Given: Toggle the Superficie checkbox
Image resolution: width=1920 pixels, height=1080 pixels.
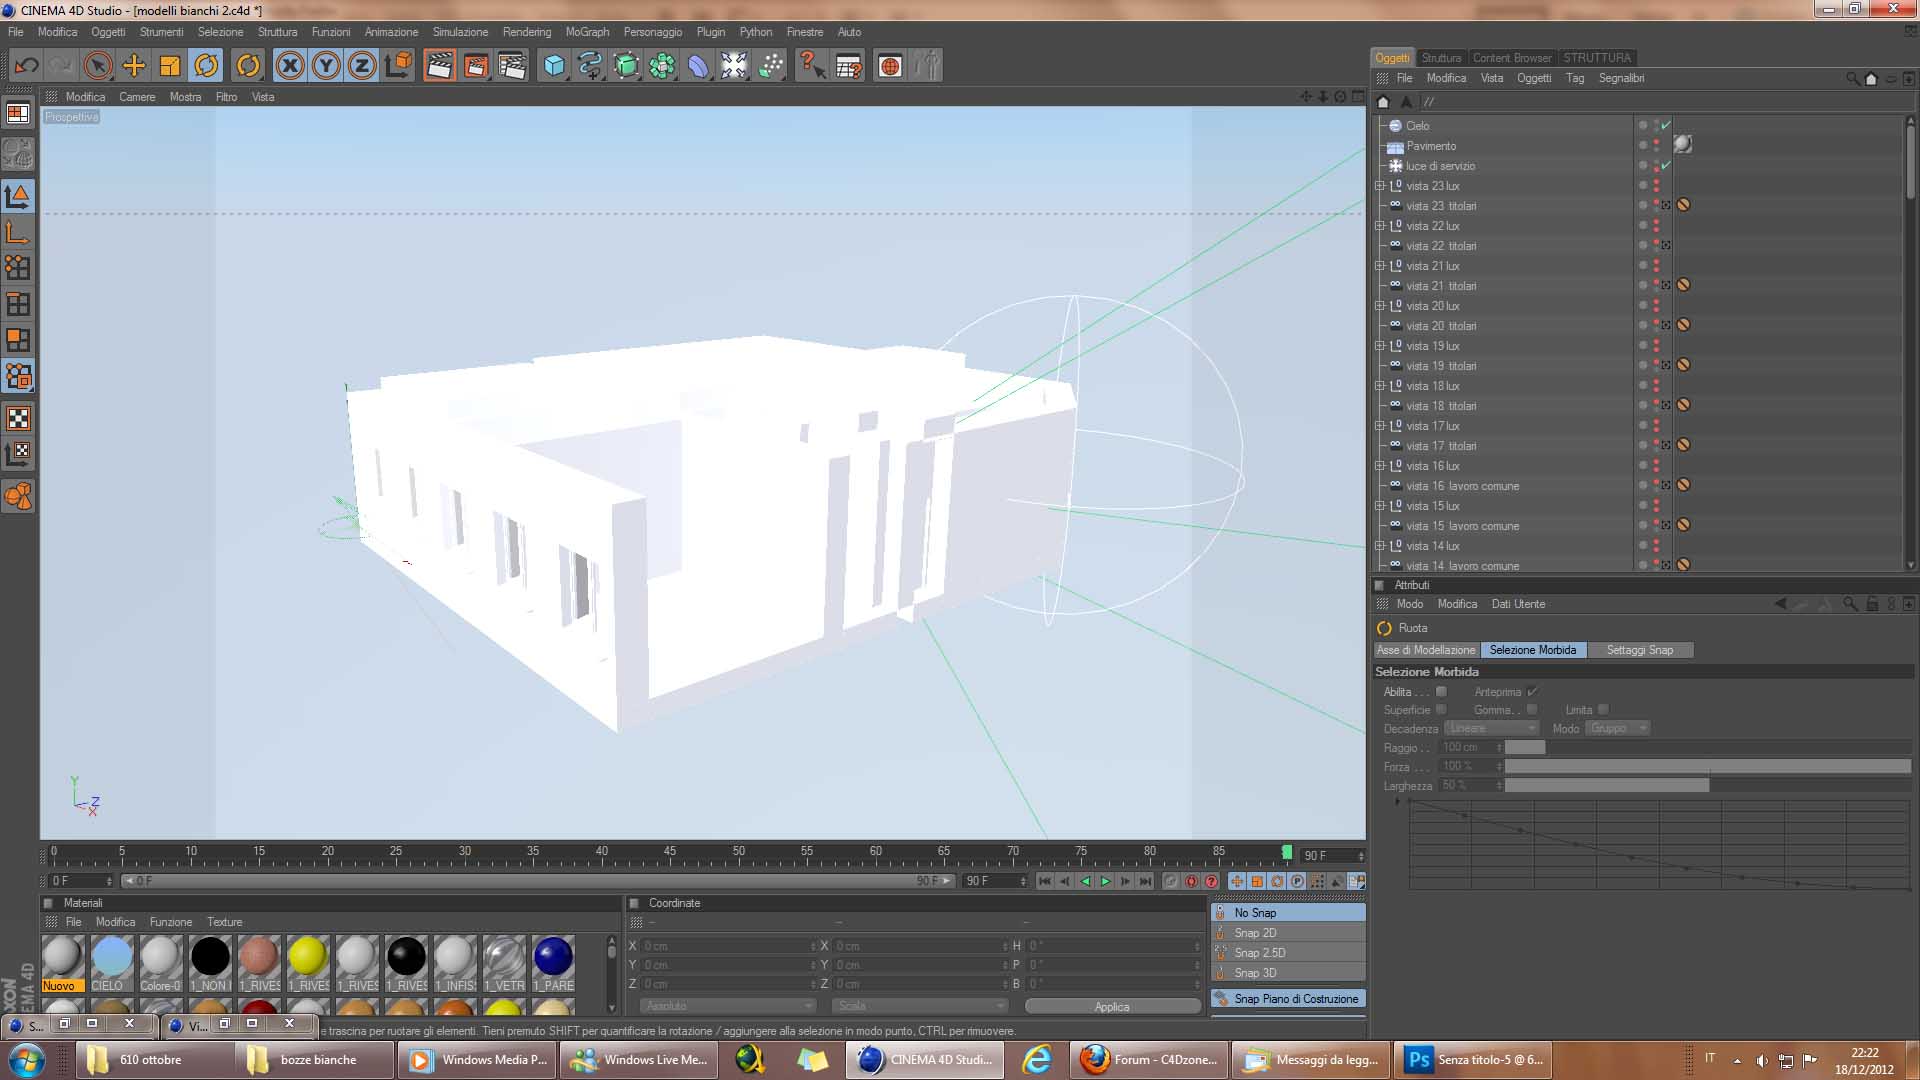Looking at the screenshot, I should (x=1441, y=709).
